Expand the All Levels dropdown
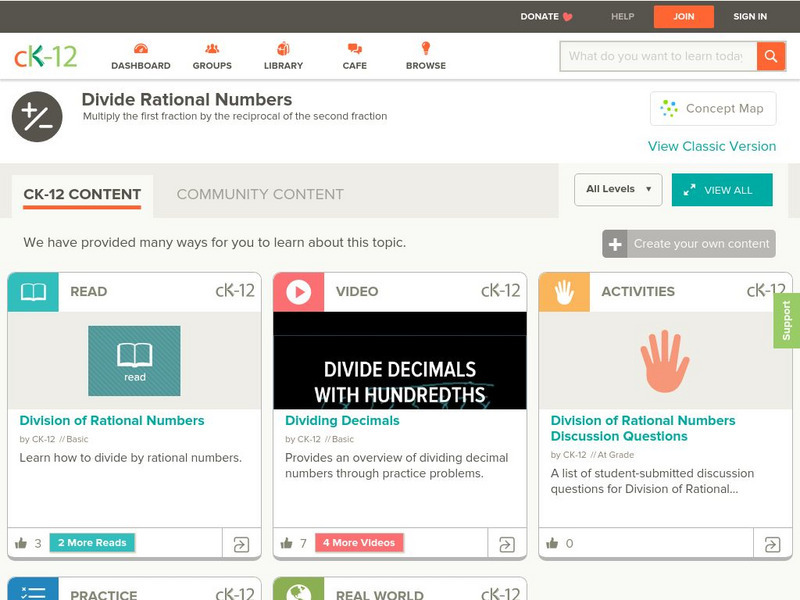Screen dimensions: 800x600 (618, 189)
